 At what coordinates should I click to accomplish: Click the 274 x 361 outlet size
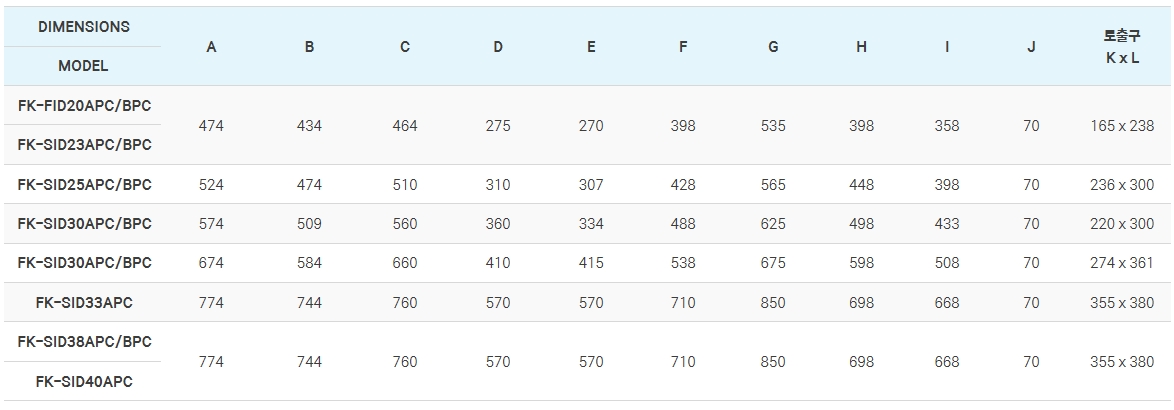pyautogui.click(x=1122, y=263)
